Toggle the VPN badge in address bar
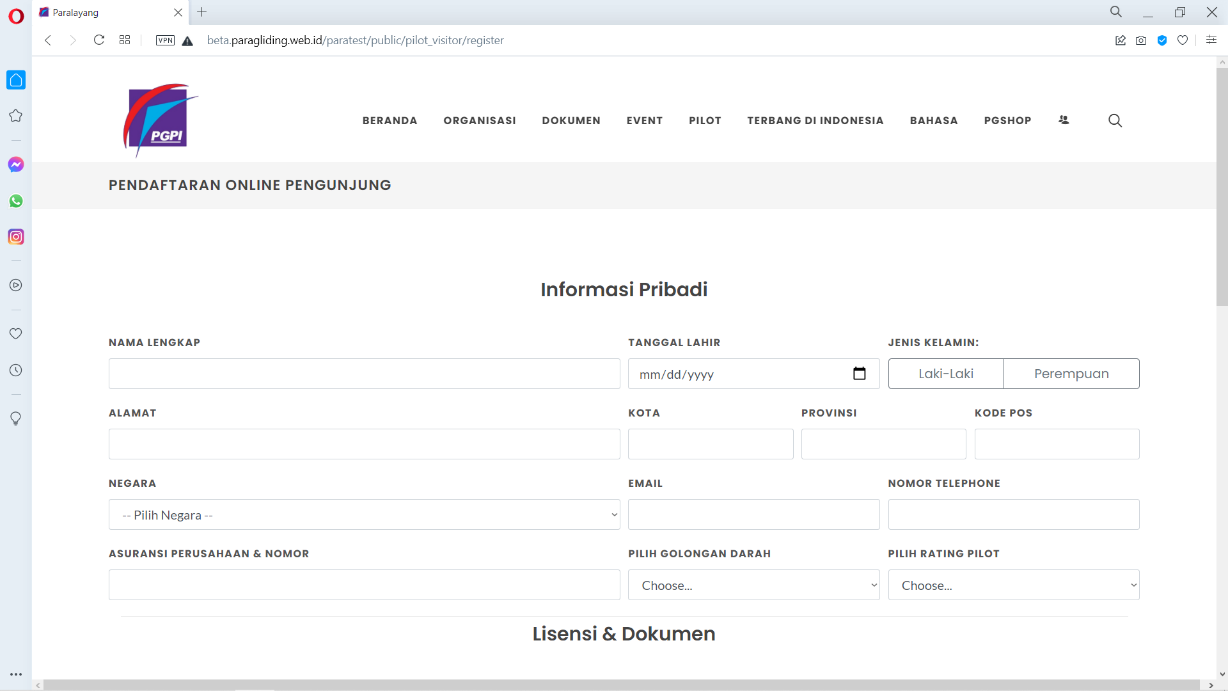 pos(165,41)
